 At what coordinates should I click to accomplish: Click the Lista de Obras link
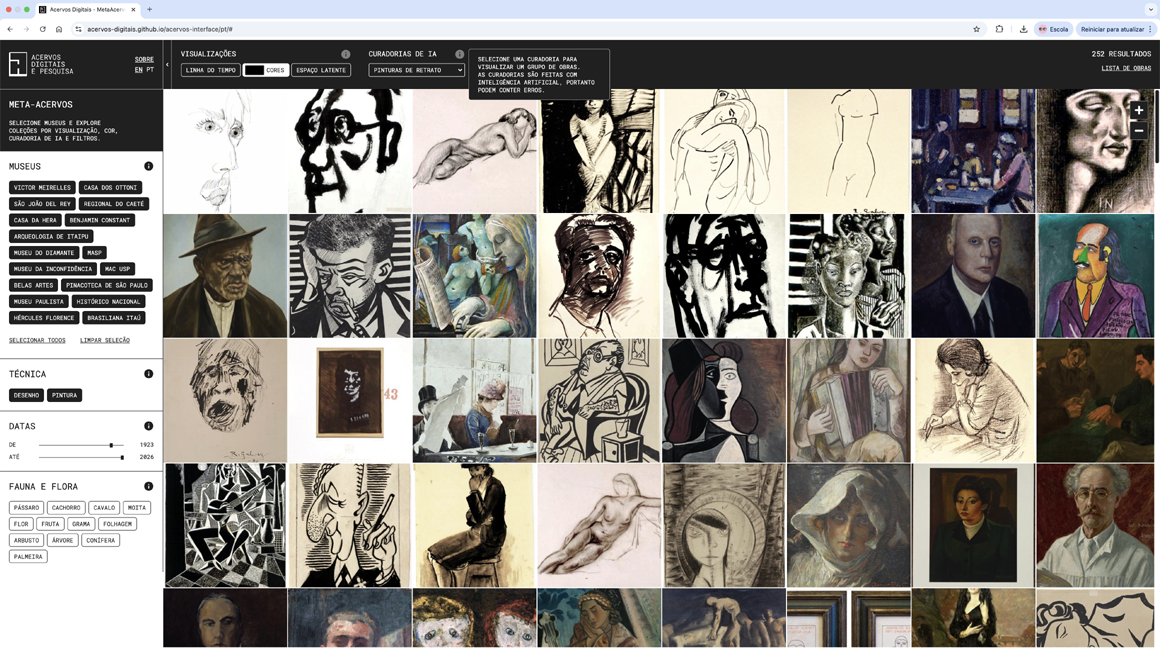tap(1126, 68)
